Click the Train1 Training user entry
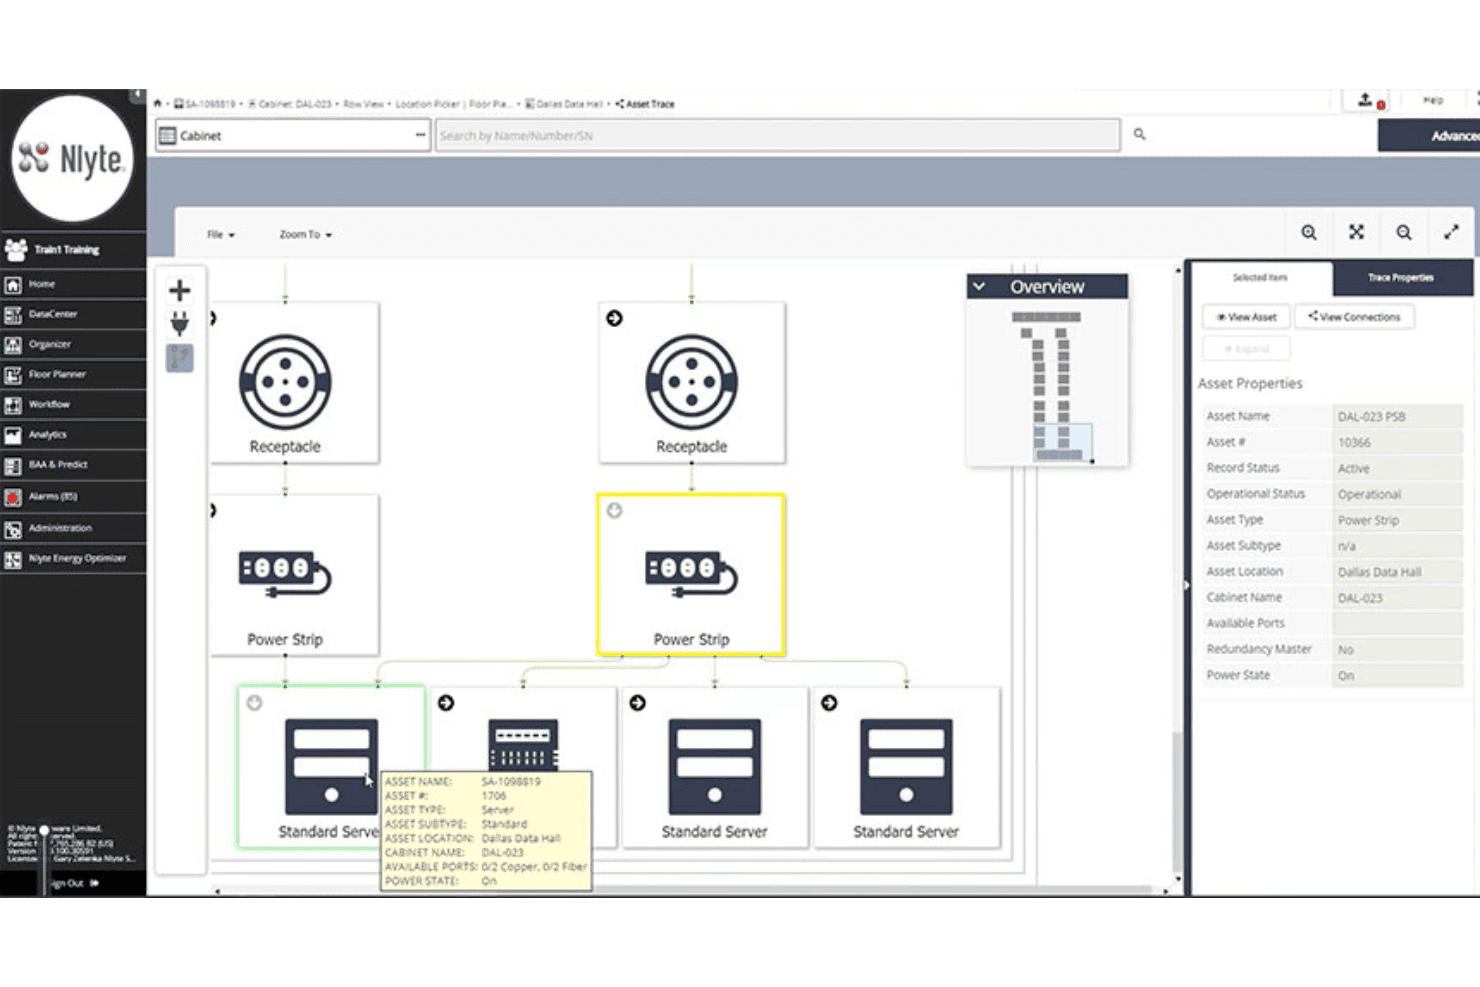The image size is (1480, 987). [x=73, y=250]
